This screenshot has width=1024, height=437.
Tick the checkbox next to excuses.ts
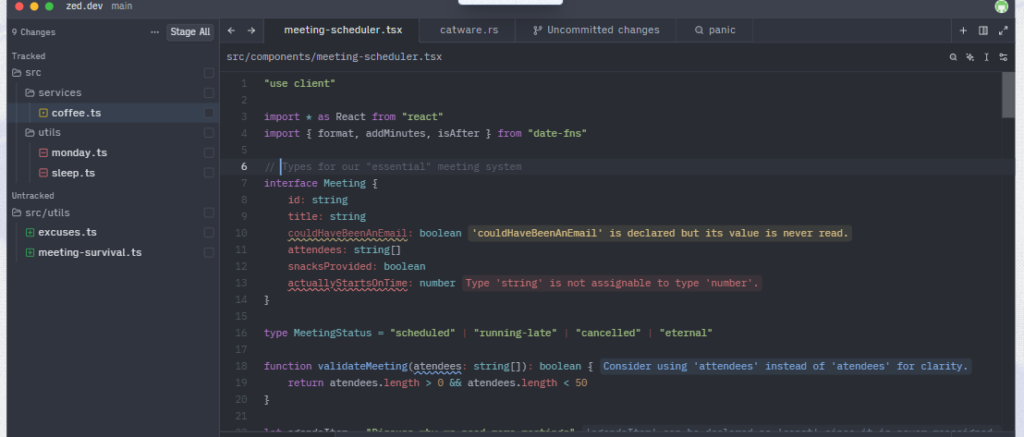tap(208, 232)
